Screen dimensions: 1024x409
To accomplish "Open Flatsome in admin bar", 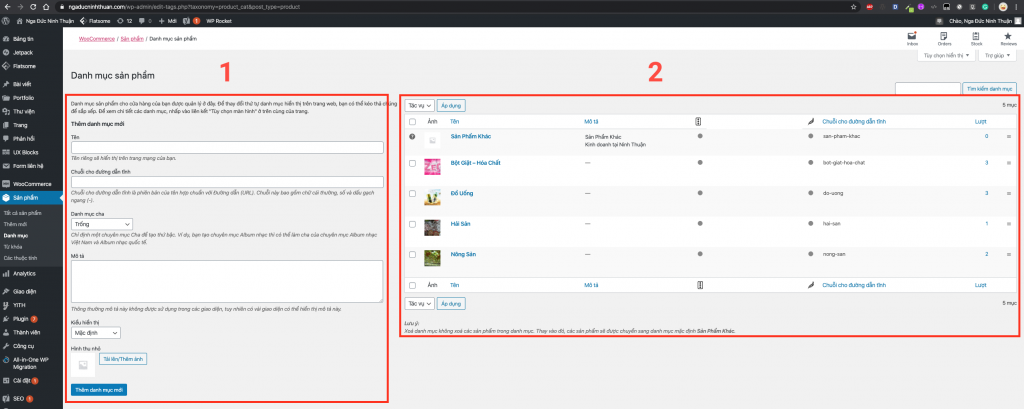I will [x=95, y=21].
